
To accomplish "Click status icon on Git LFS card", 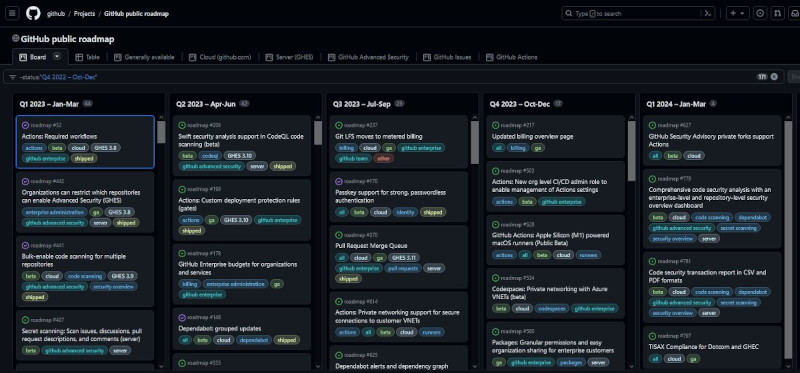I will [x=339, y=125].
